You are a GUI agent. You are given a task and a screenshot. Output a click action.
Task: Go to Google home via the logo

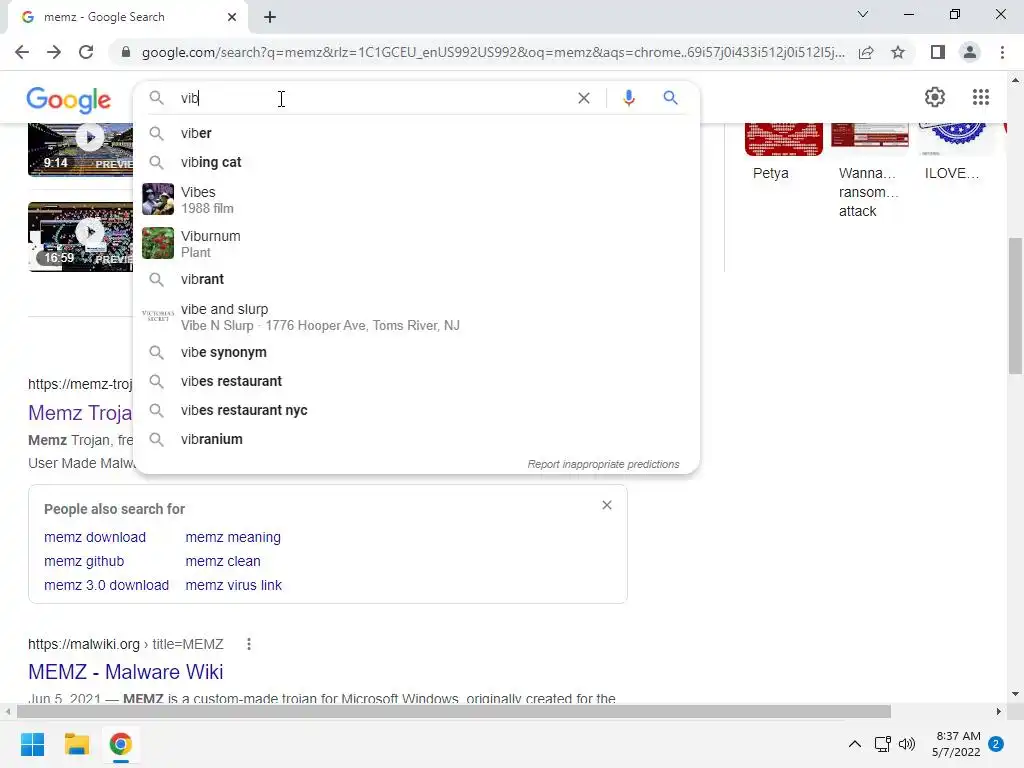pos(69,100)
